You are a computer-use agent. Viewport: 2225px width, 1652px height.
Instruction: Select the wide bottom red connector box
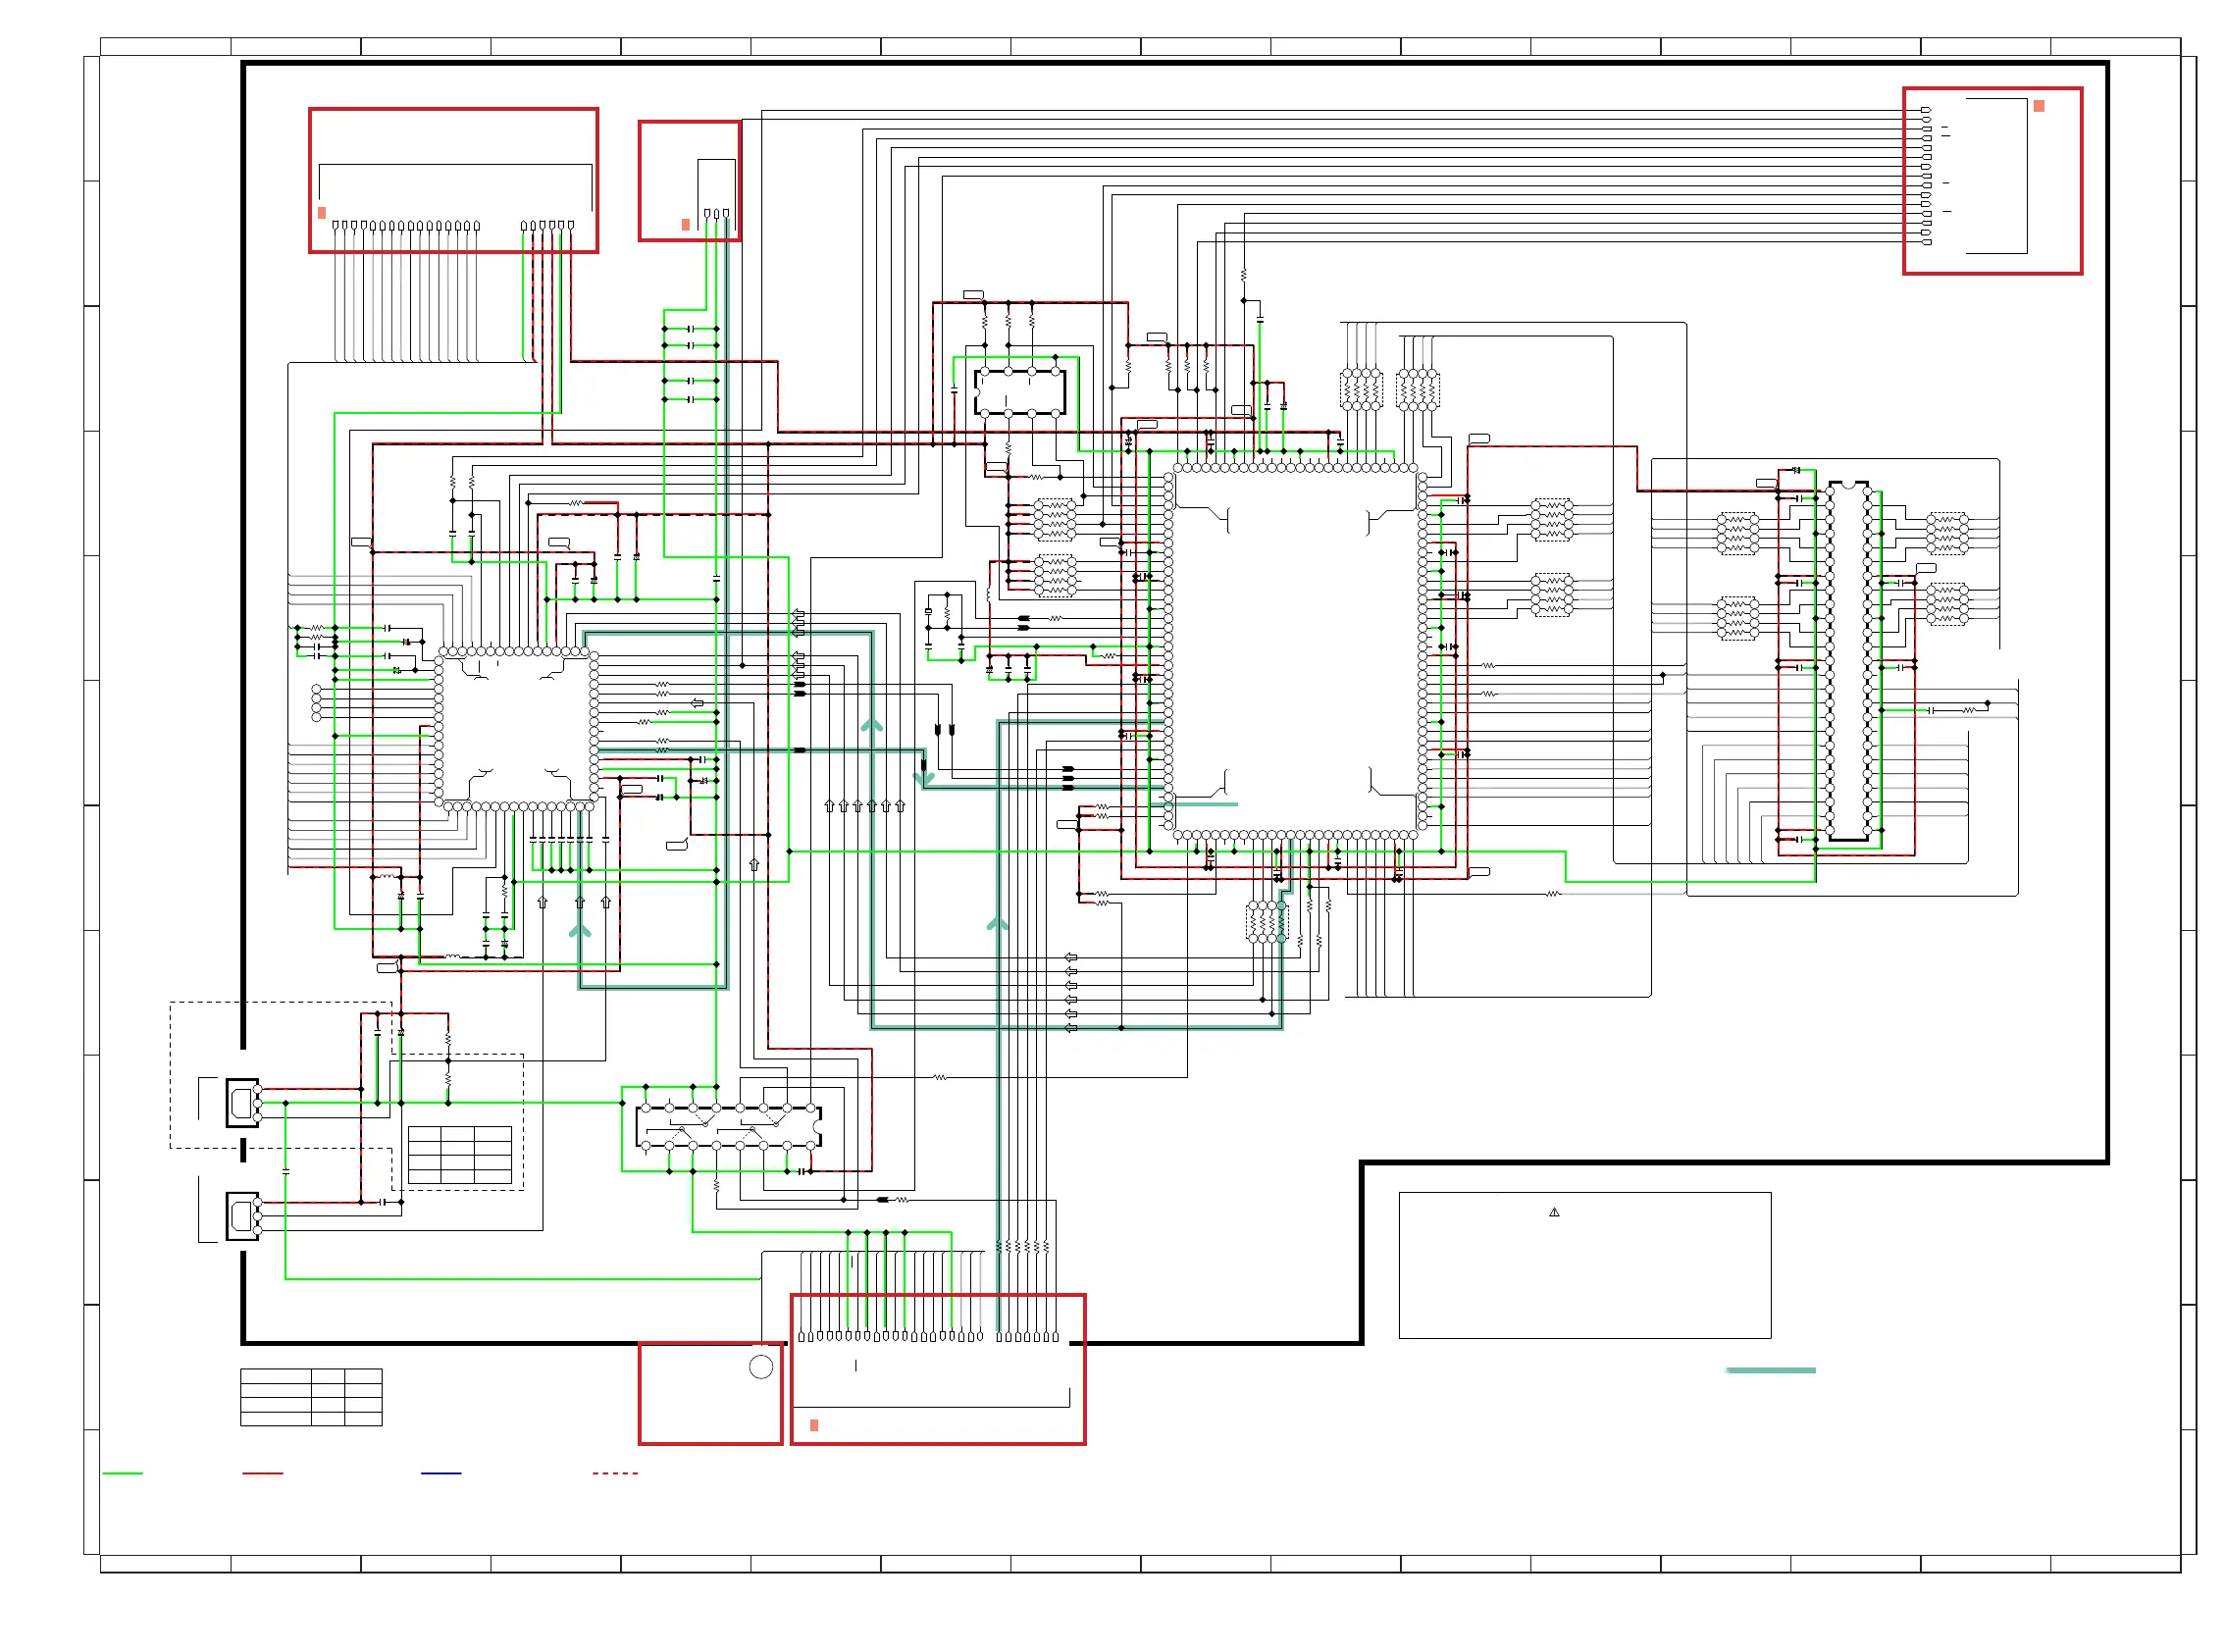click(x=938, y=1369)
